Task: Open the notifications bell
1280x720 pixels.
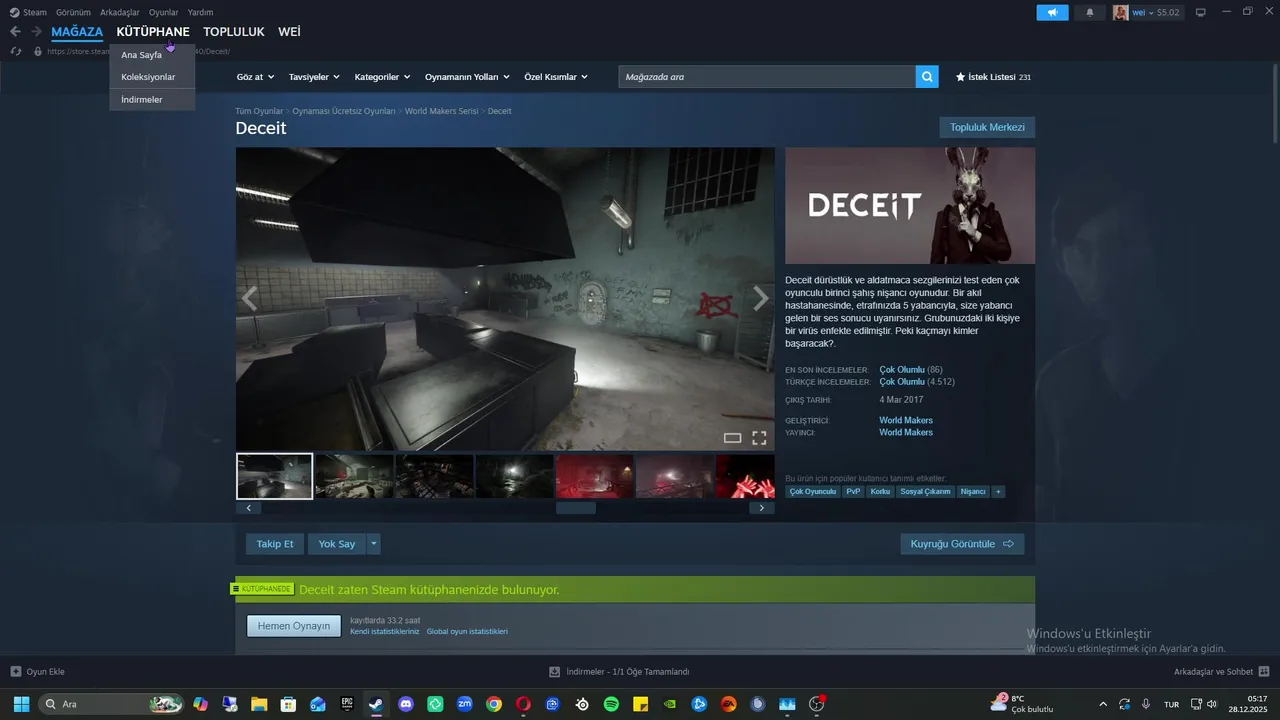Action: point(1090,12)
